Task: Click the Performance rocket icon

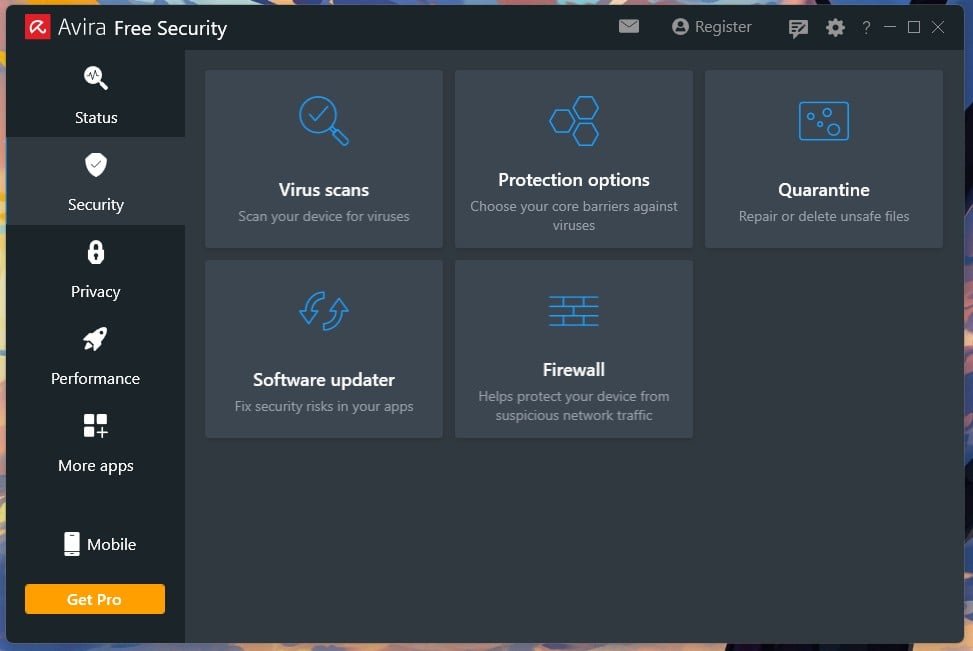Action: 96,339
